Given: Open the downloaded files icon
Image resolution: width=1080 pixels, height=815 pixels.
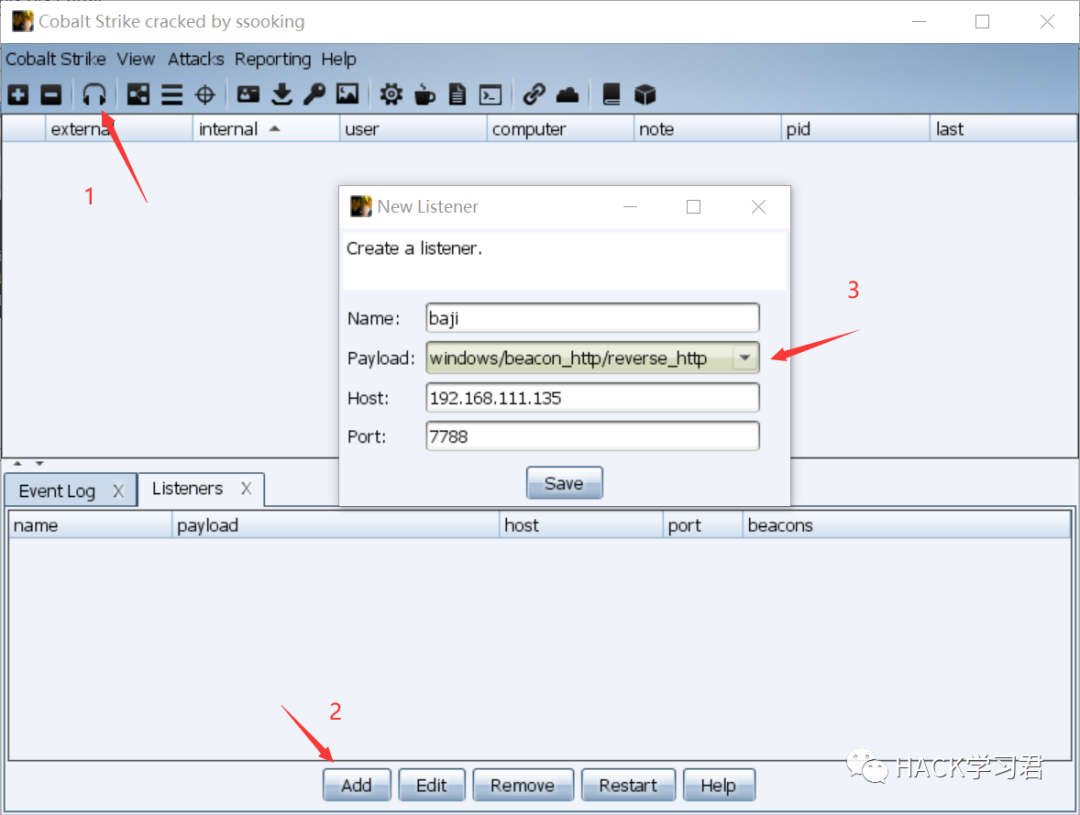Looking at the screenshot, I should pyautogui.click(x=282, y=94).
